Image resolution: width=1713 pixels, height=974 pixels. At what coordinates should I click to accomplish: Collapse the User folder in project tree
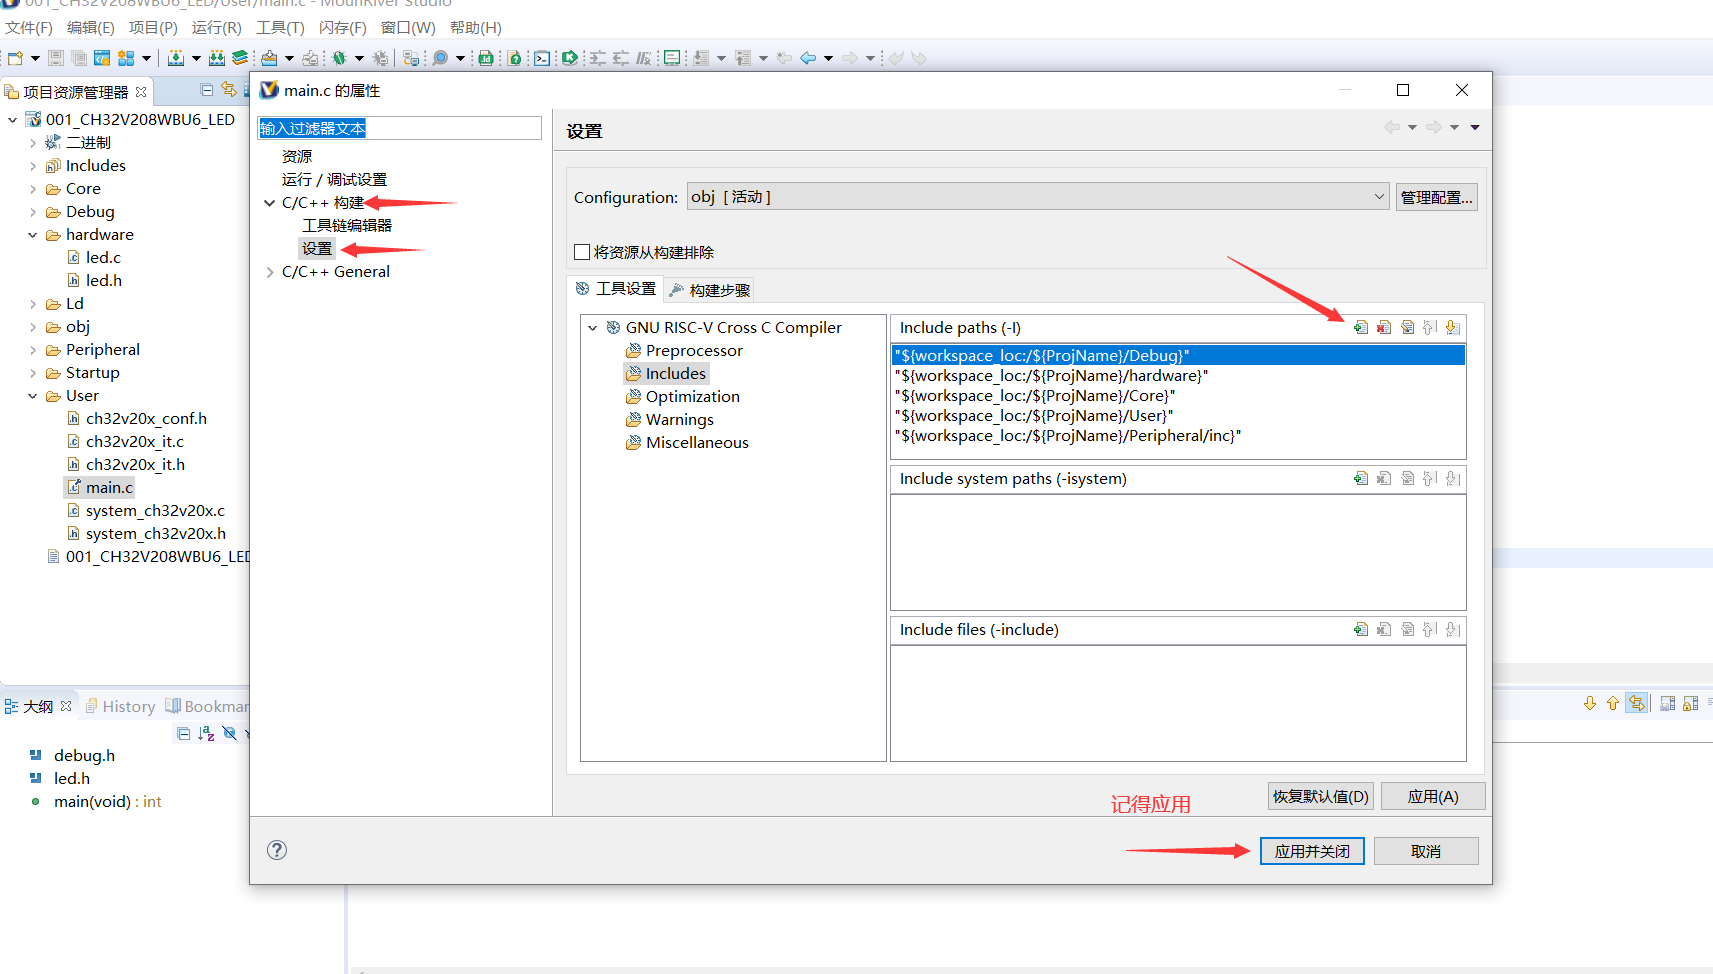(x=32, y=396)
